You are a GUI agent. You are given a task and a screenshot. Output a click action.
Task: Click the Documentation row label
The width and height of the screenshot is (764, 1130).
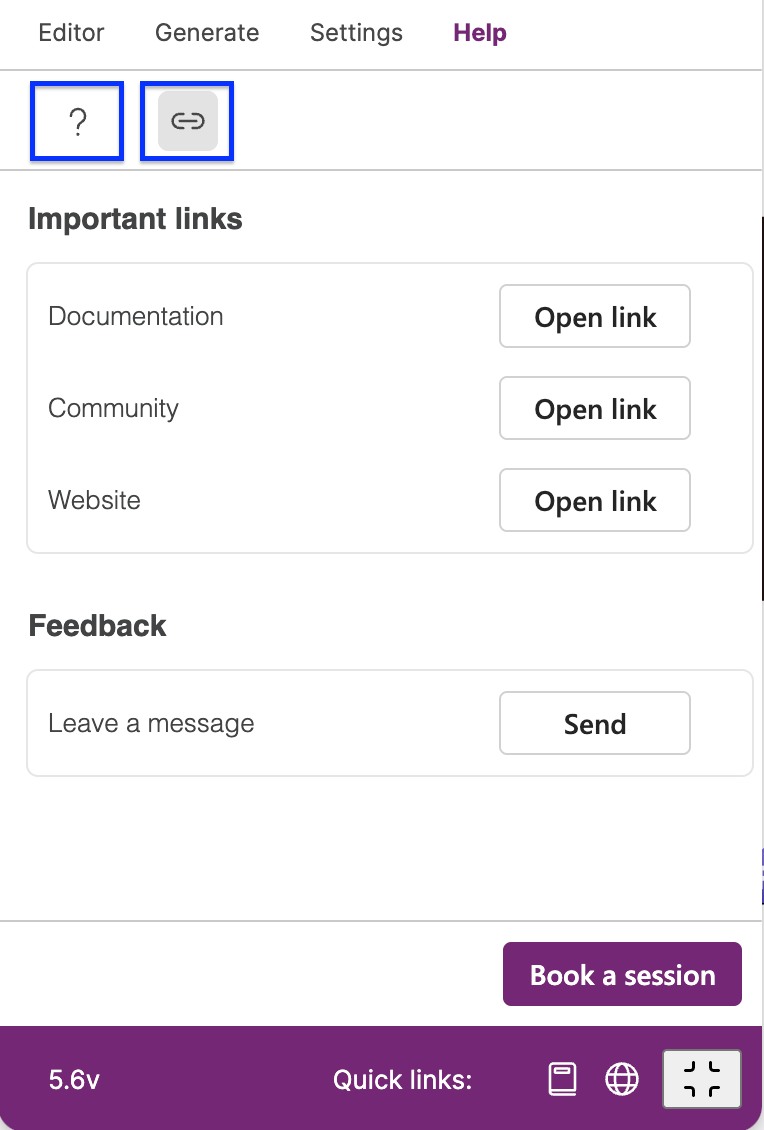tap(136, 316)
